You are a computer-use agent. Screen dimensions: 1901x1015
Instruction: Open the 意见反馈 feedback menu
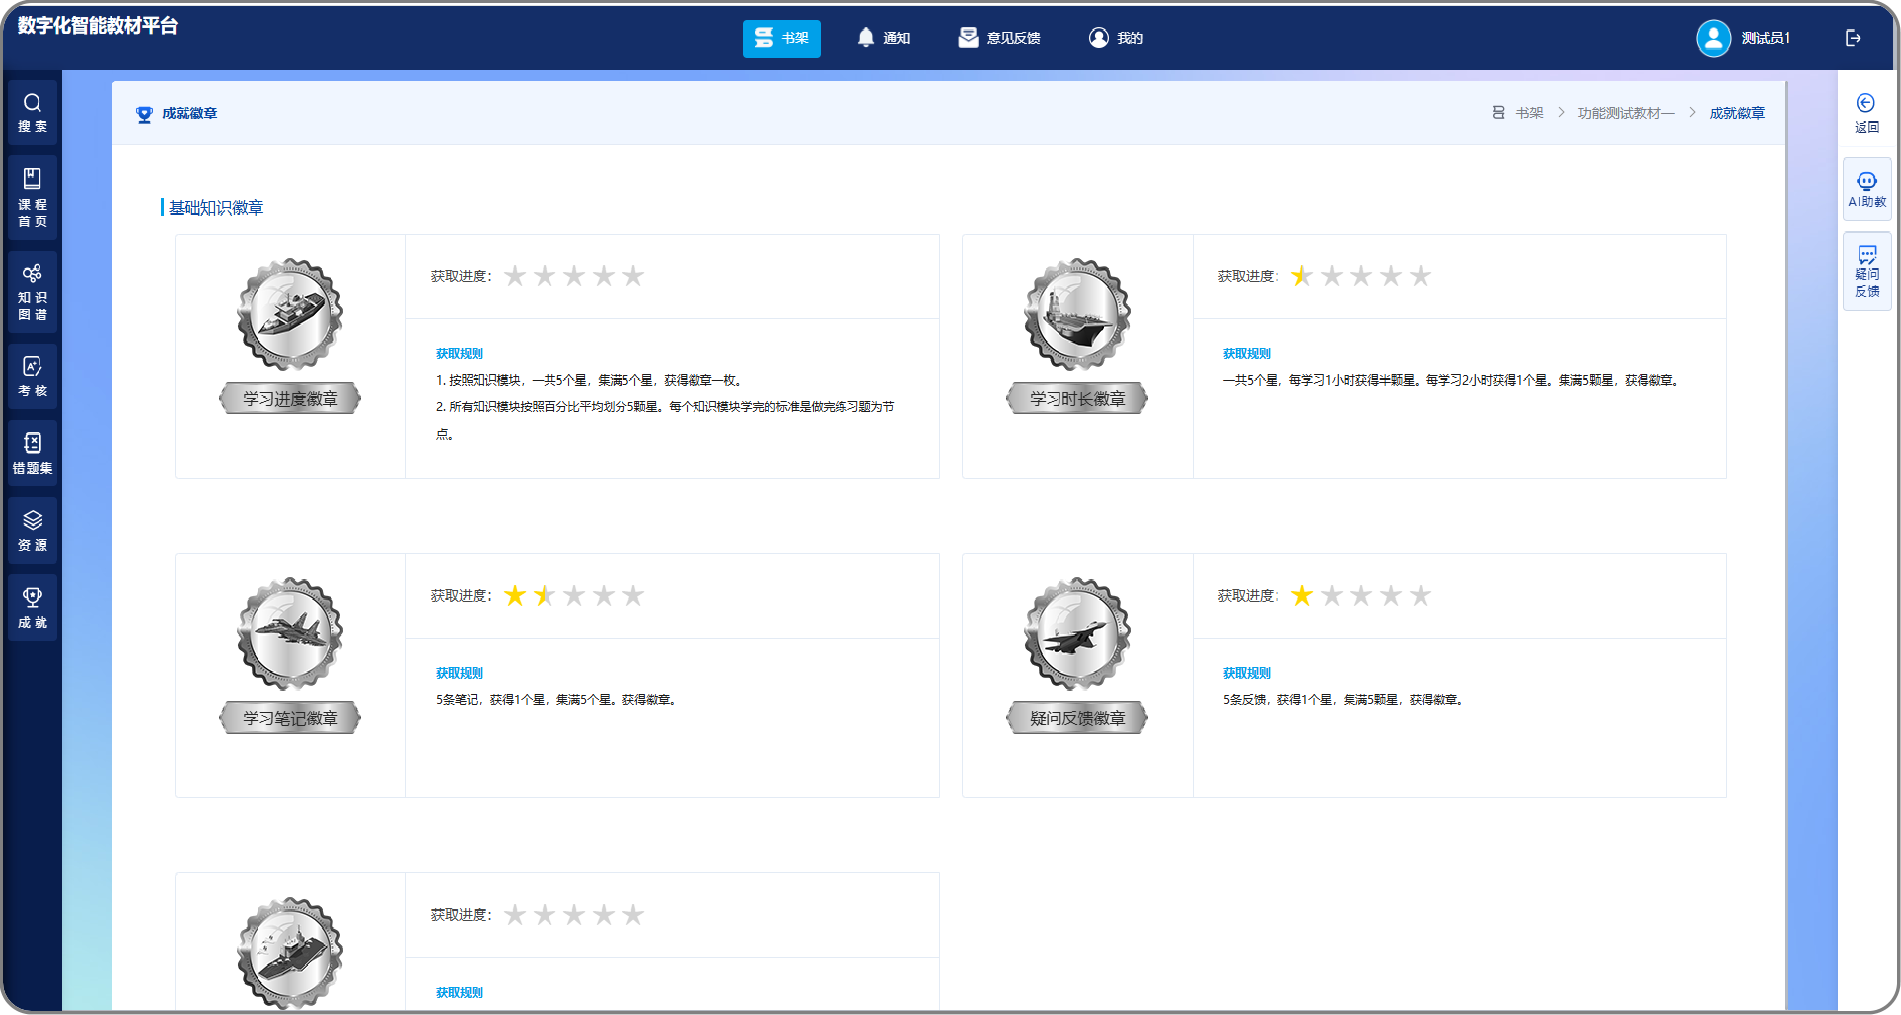click(x=999, y=38)
